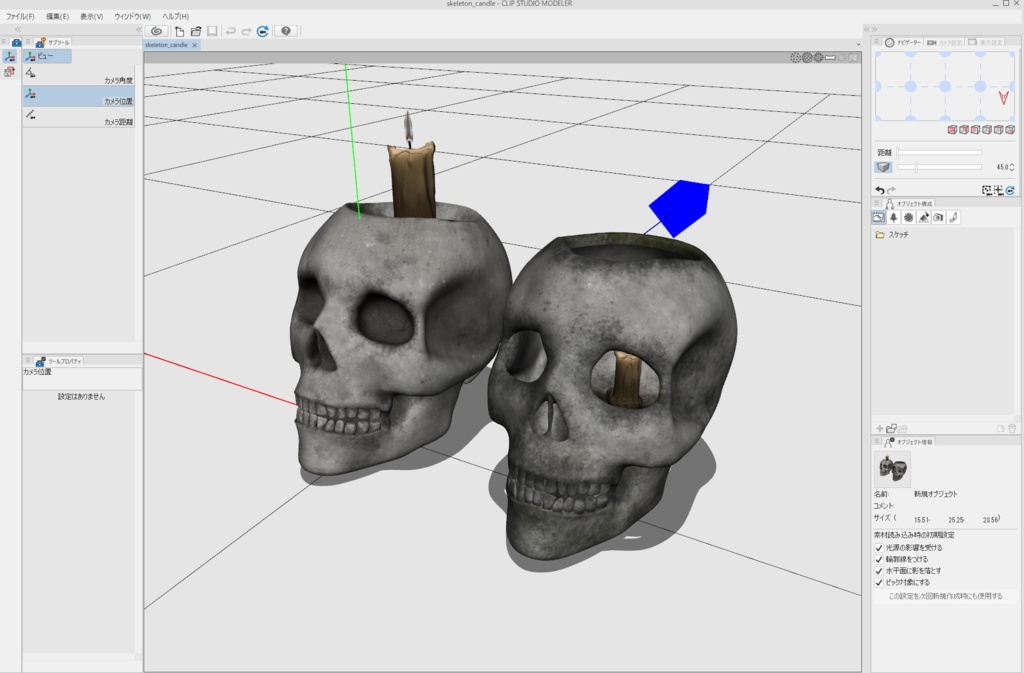Click the 距離 distance slider
Viewport: 1024px width, 673px height.
coord(939,151)
